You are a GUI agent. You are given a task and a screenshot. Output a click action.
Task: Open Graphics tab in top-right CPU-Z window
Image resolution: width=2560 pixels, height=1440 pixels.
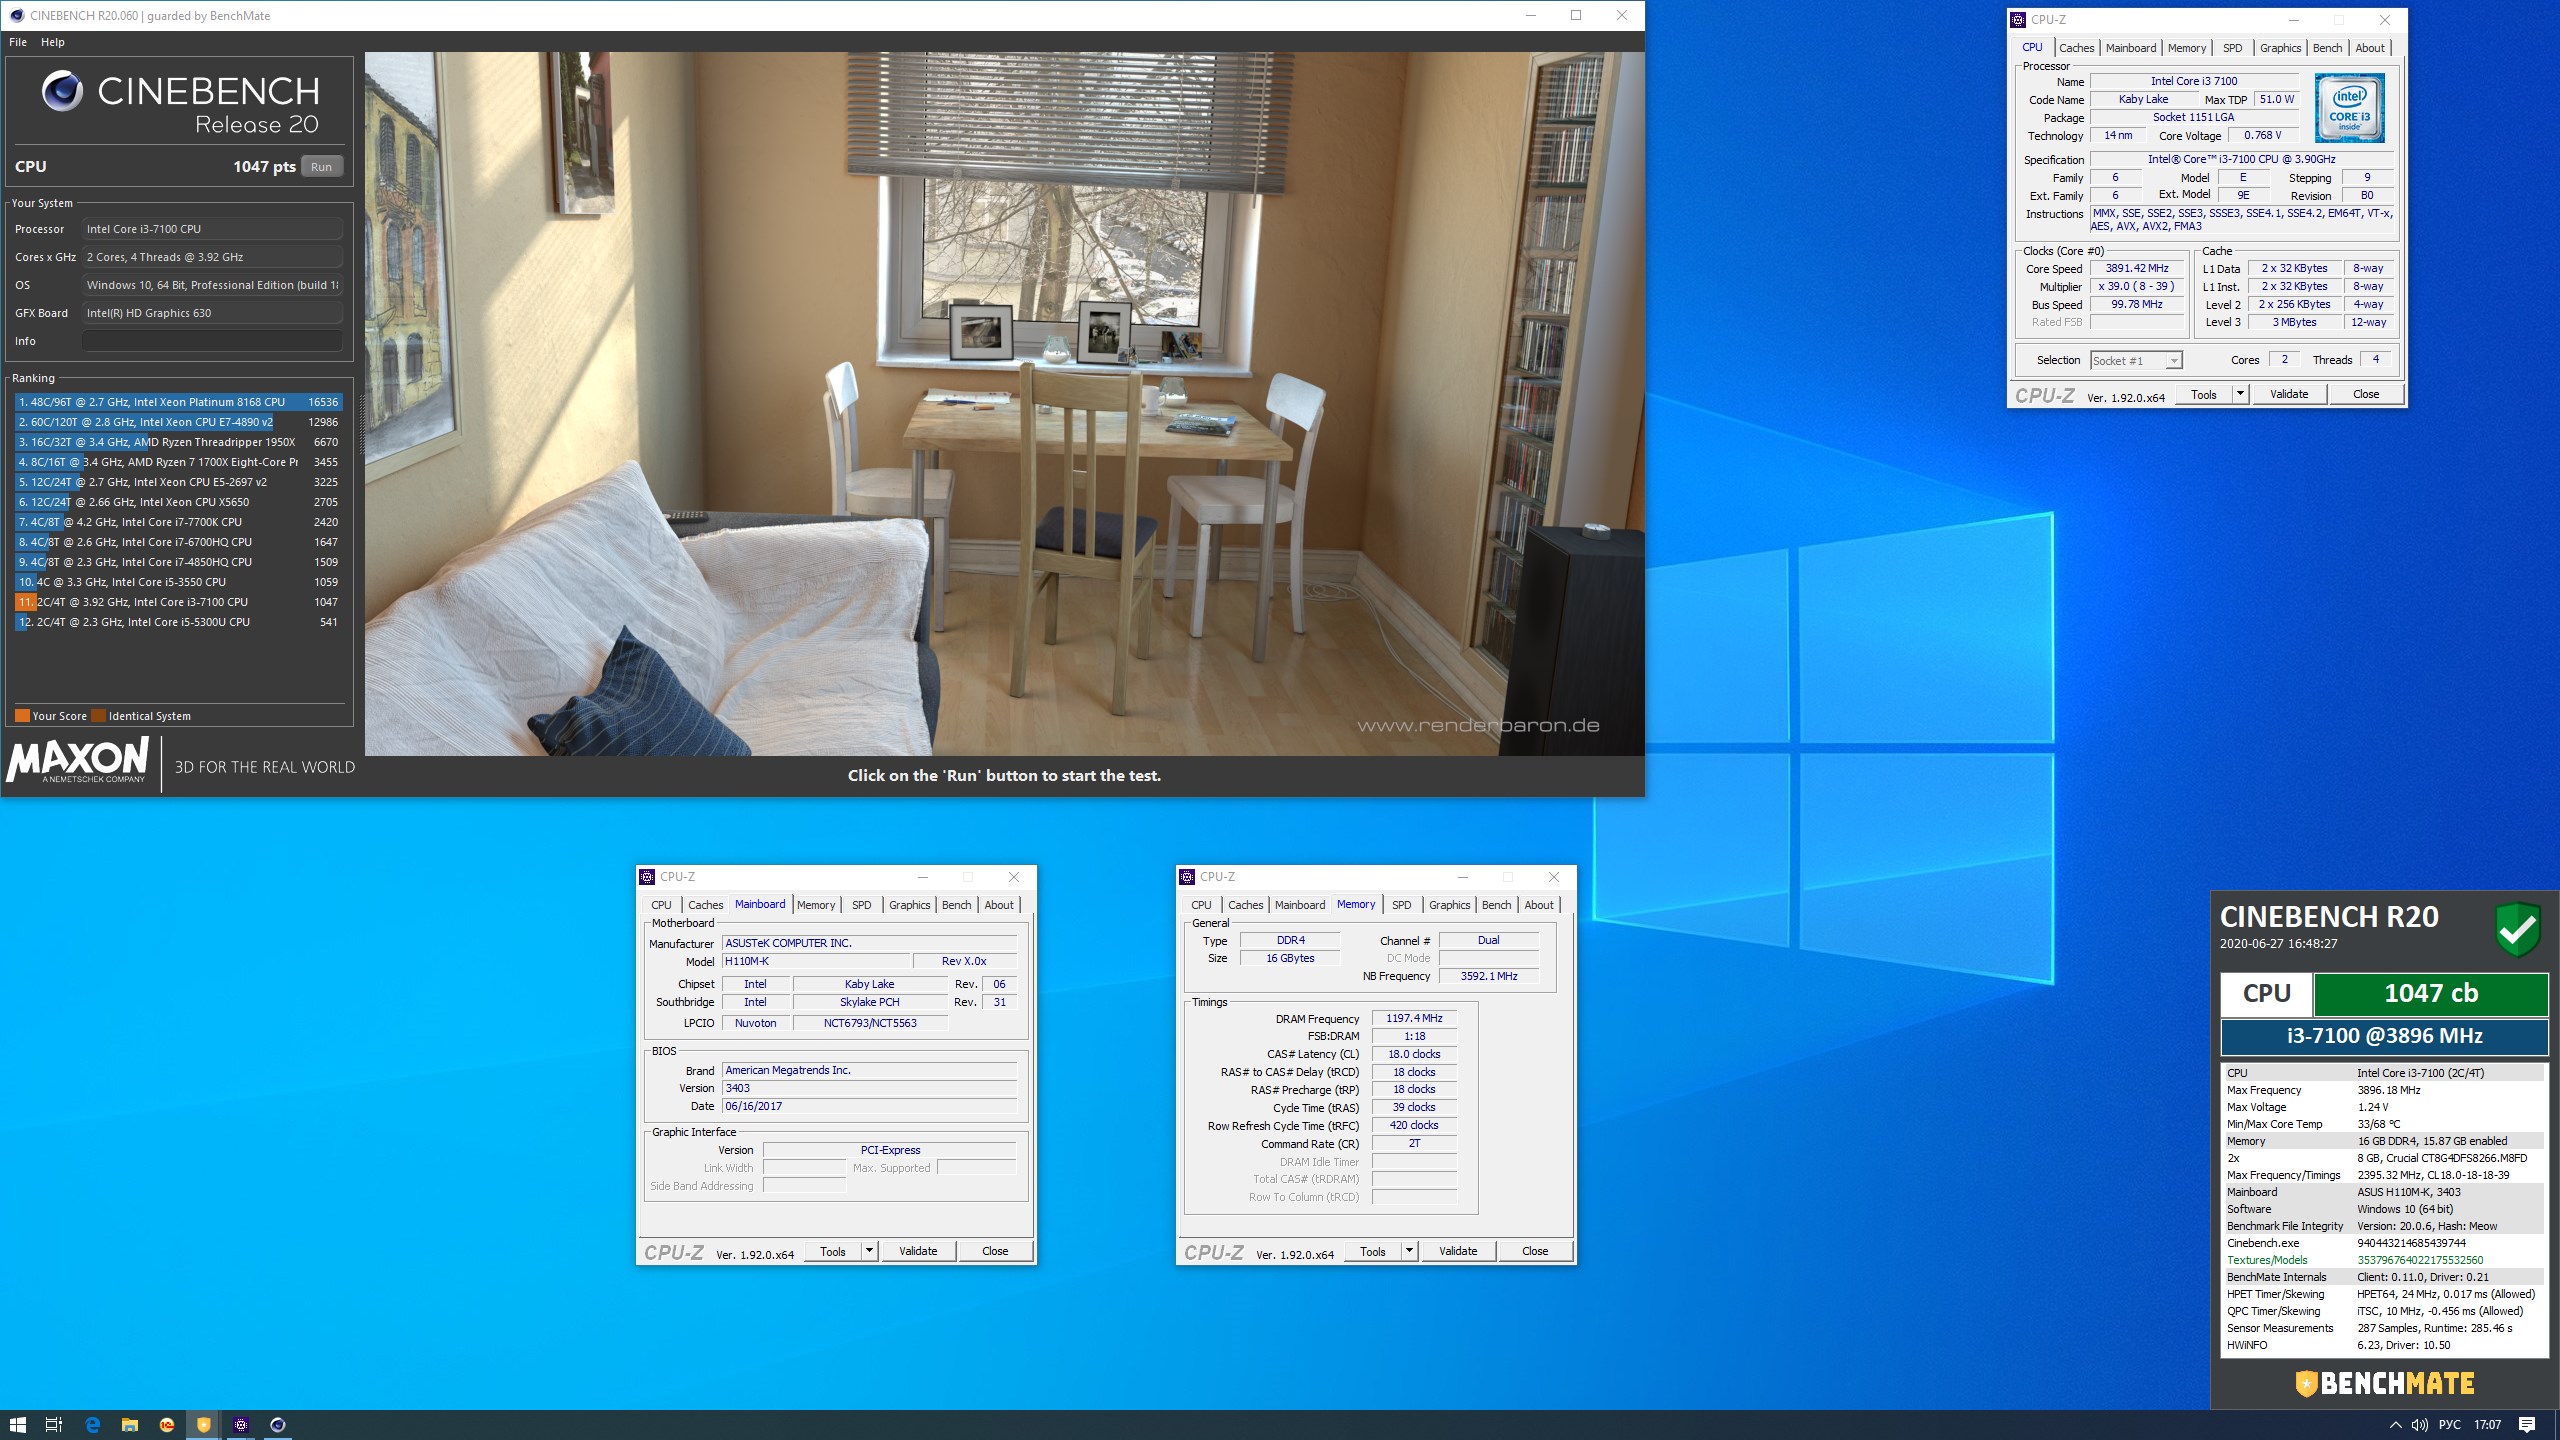click(x=2280, y=48)
